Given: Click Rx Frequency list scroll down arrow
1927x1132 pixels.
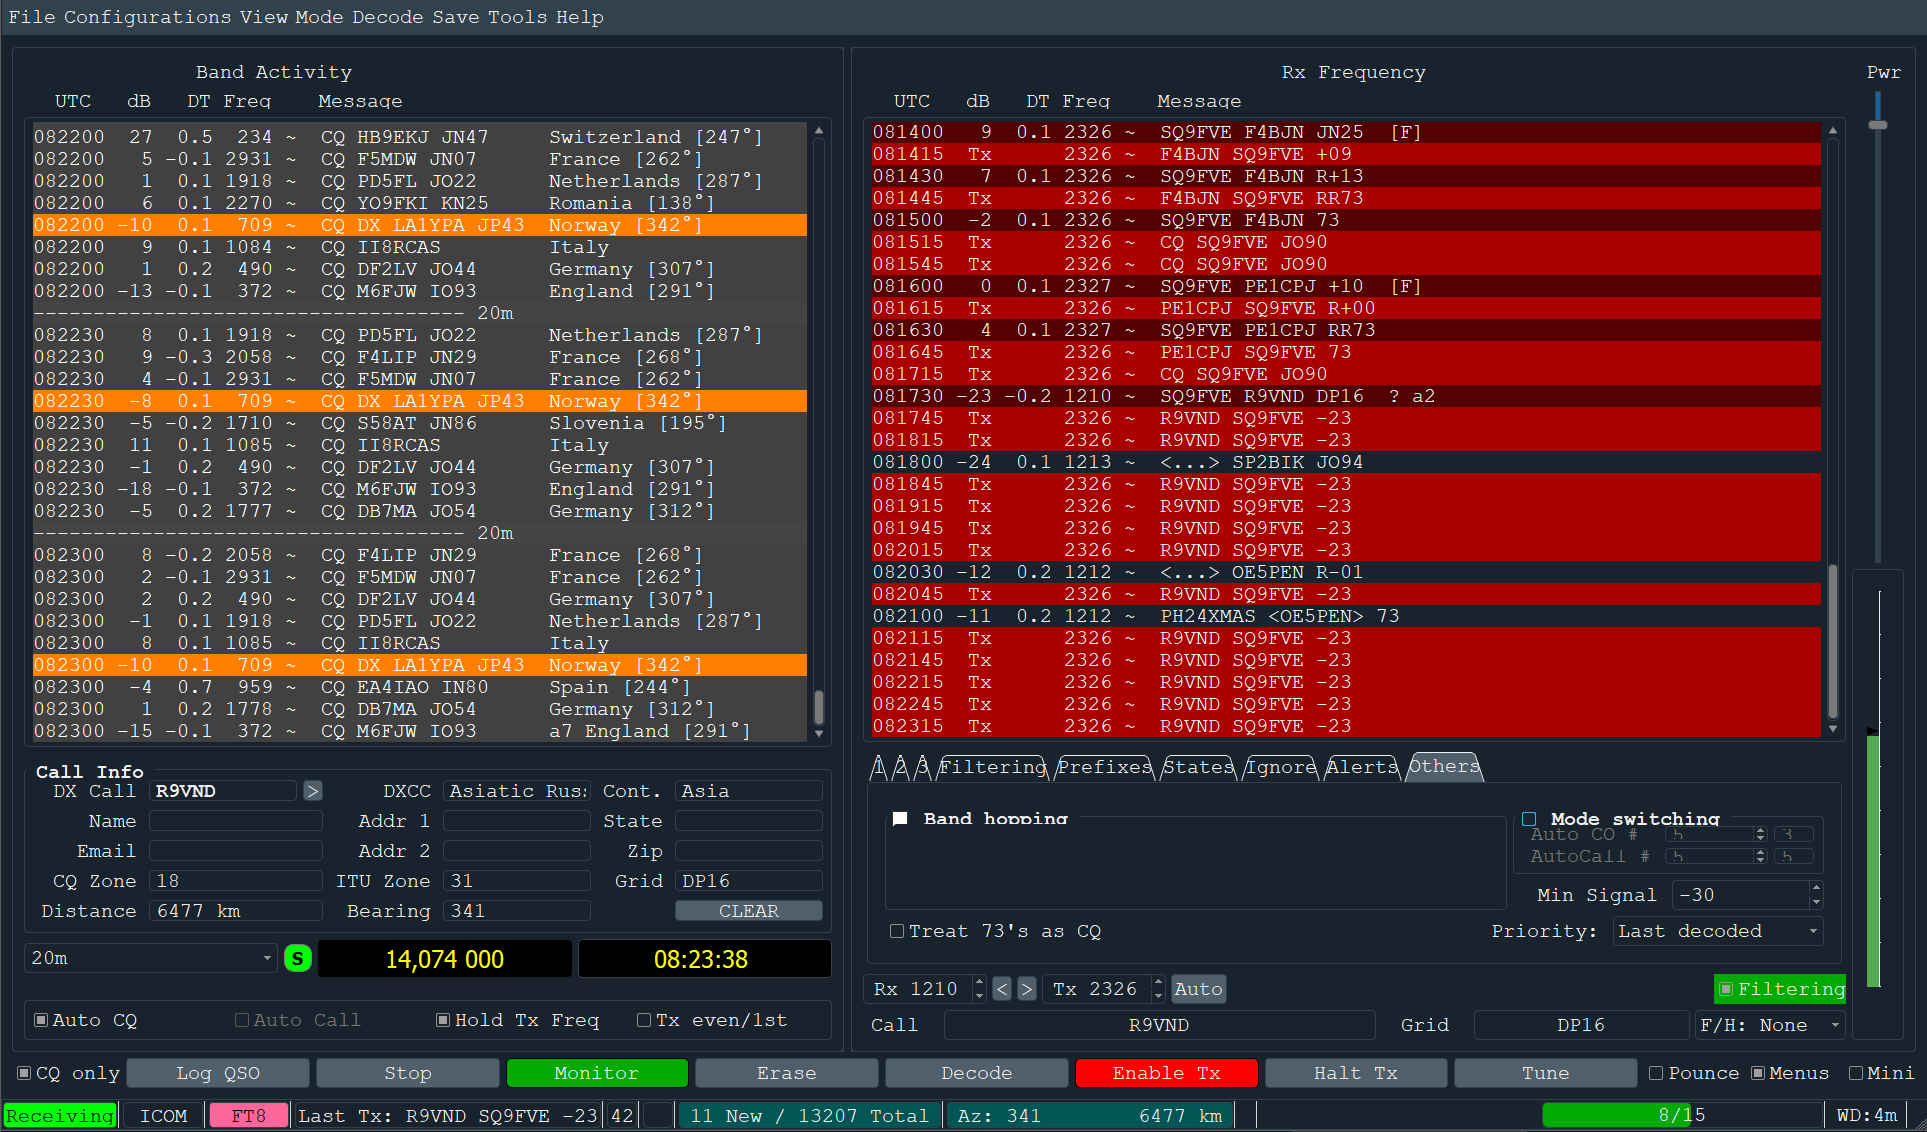Looking at the screenshot, I should 1832,729.
